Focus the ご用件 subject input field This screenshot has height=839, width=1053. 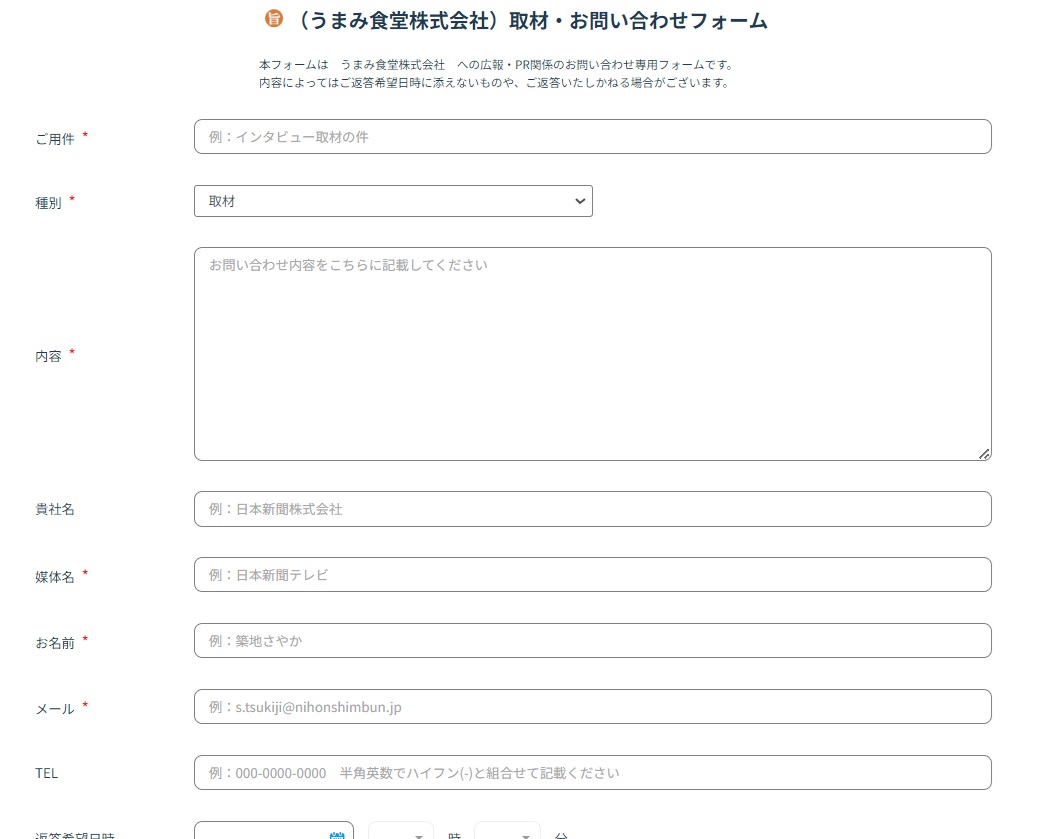[x=592, y=137]
